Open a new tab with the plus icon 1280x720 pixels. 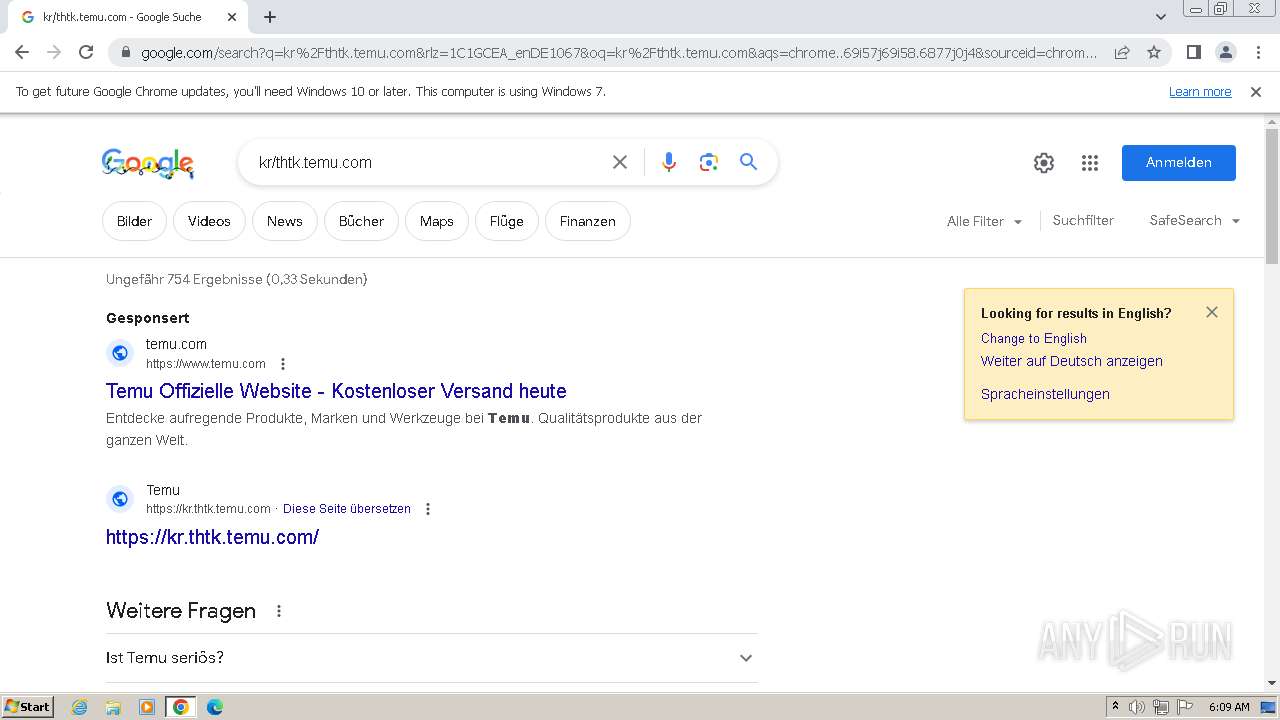click(270, 17)
